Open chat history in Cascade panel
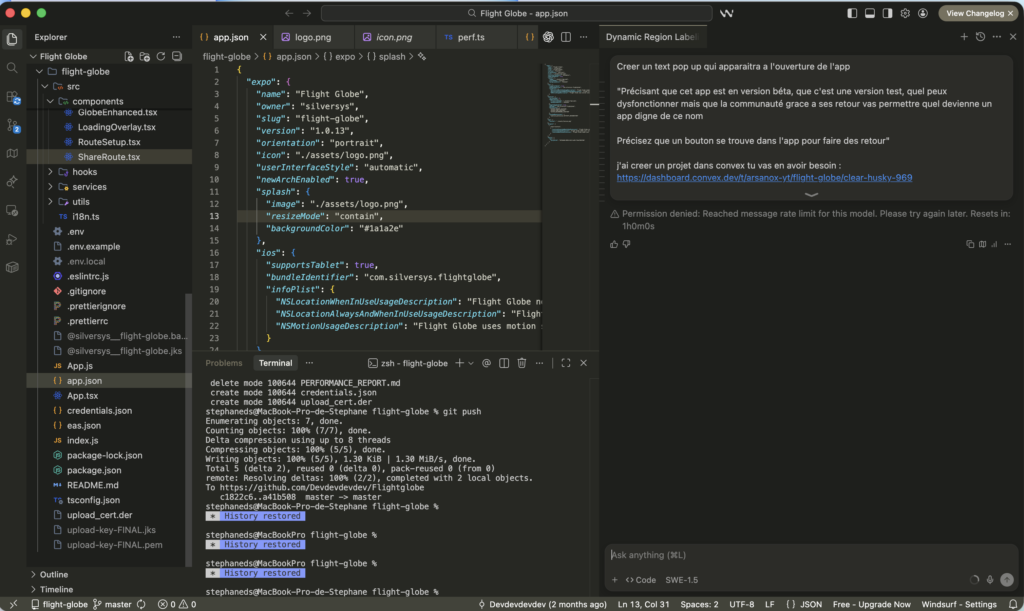This screenshot has width=1024, height=611. pyautogui.click(x=980, y=37)
